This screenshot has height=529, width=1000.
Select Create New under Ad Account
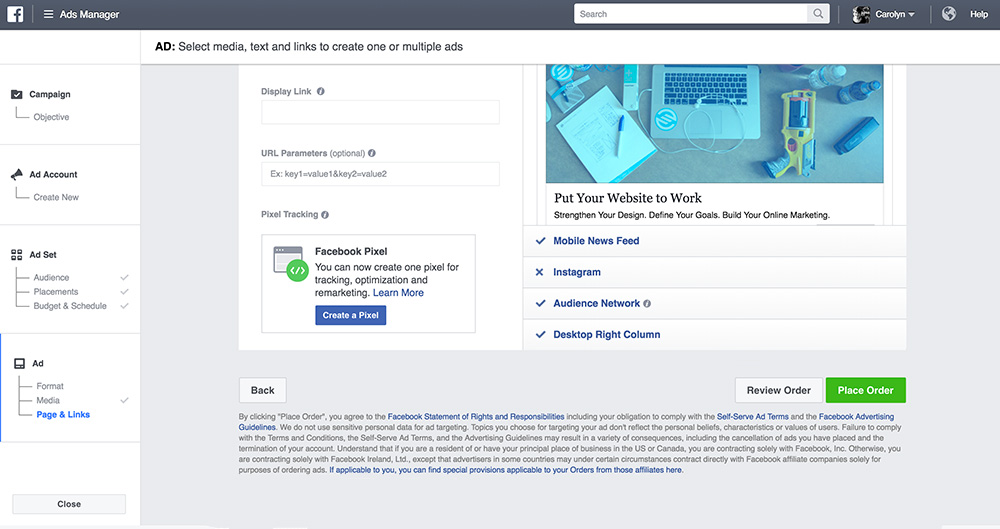(x=56, y=197)
